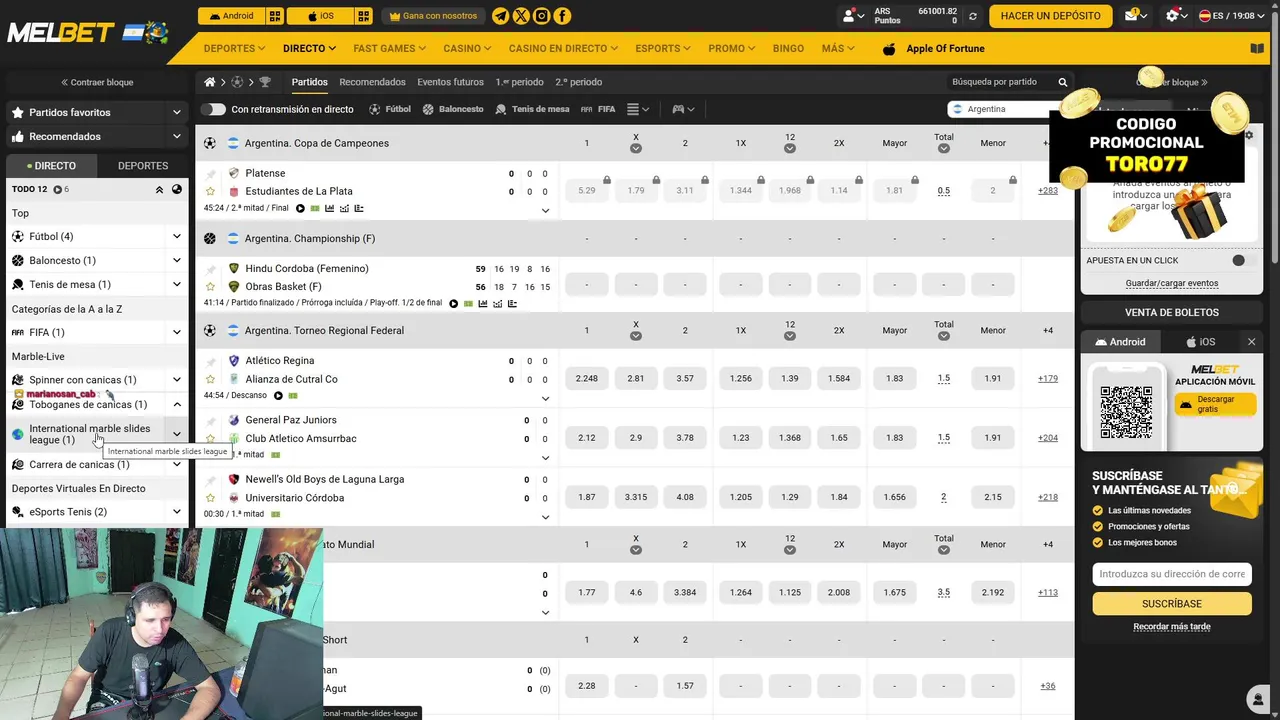Click the email address input field
Image resolution: width=1280 pixels, height=720 pixels.
tap(1172, 574)
